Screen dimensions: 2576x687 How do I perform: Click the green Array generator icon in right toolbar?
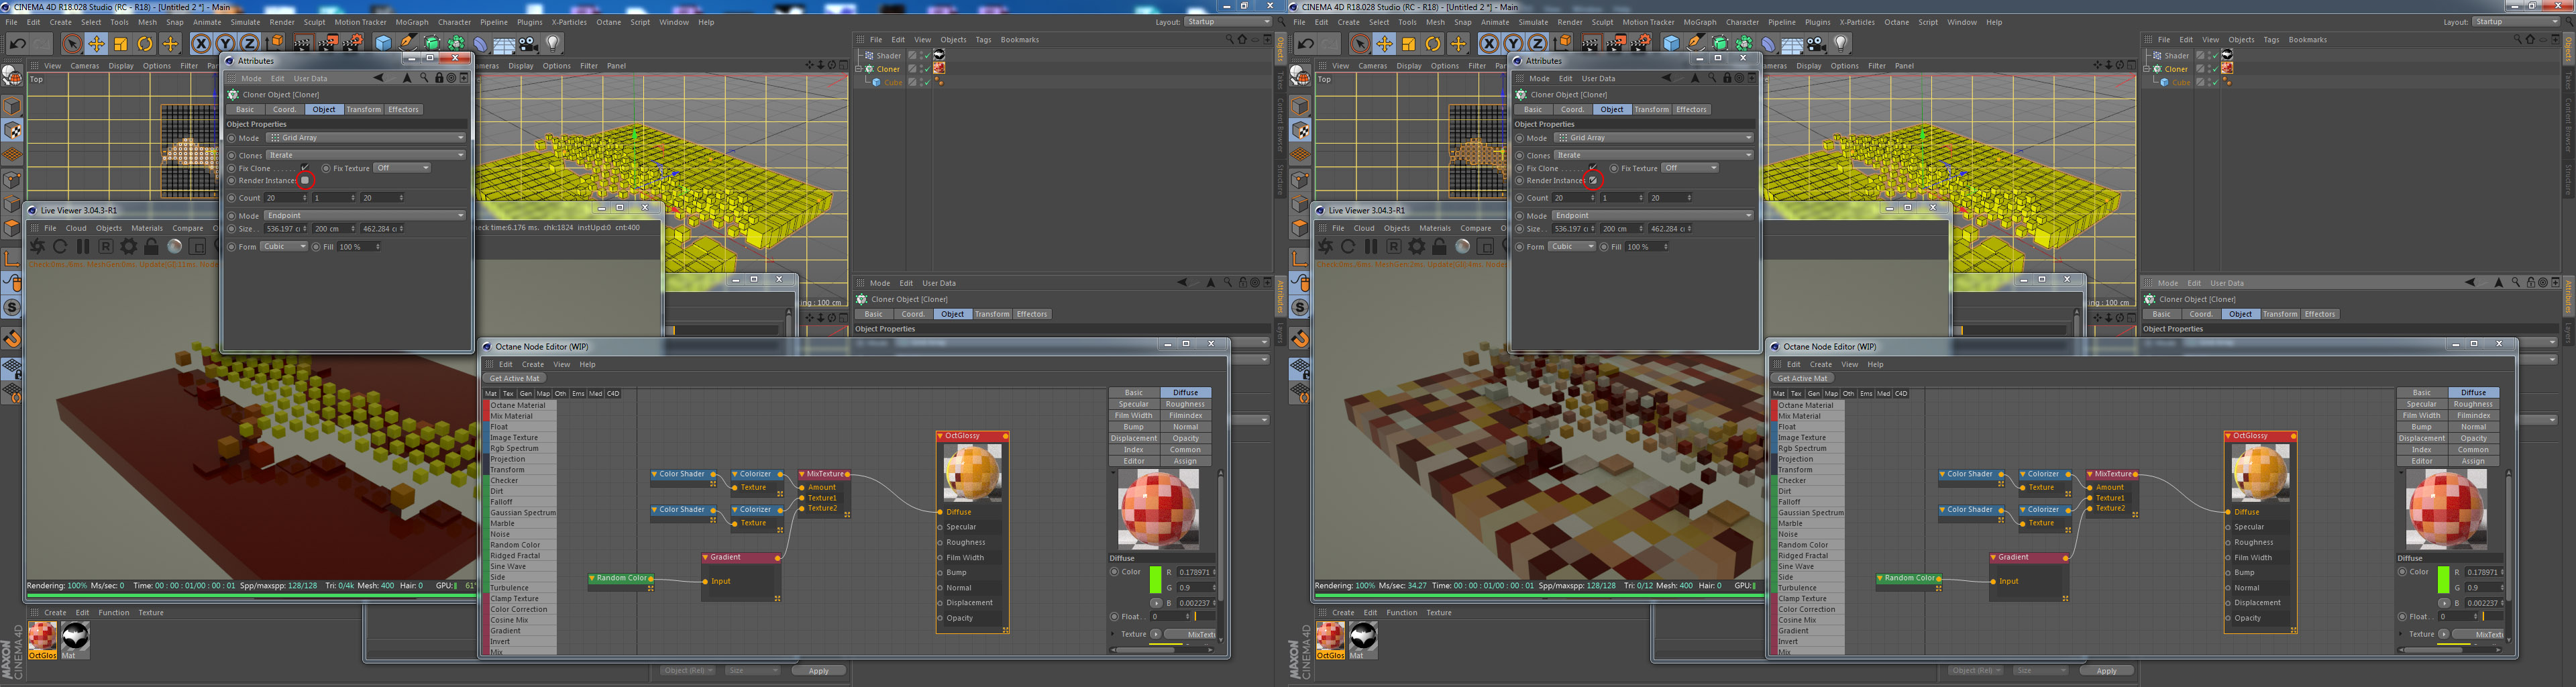pos(1744,43)
